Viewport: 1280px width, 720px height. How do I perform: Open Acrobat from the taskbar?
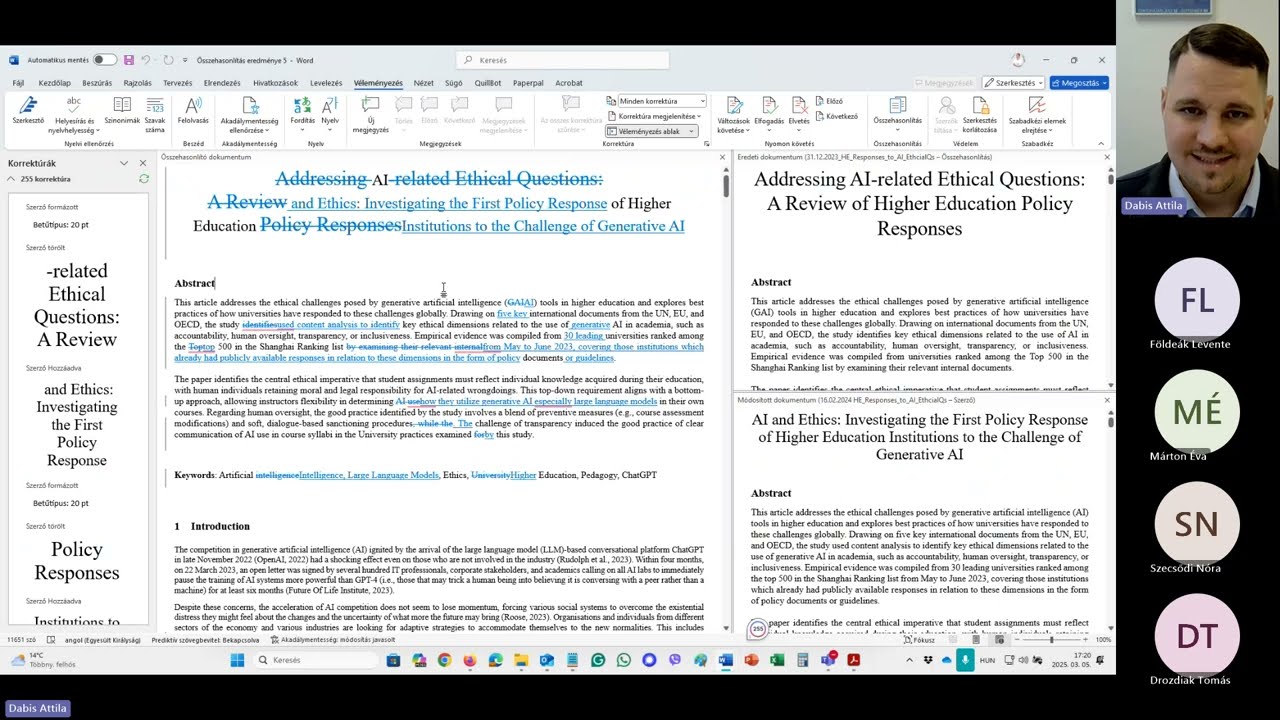tap(853, 660)
